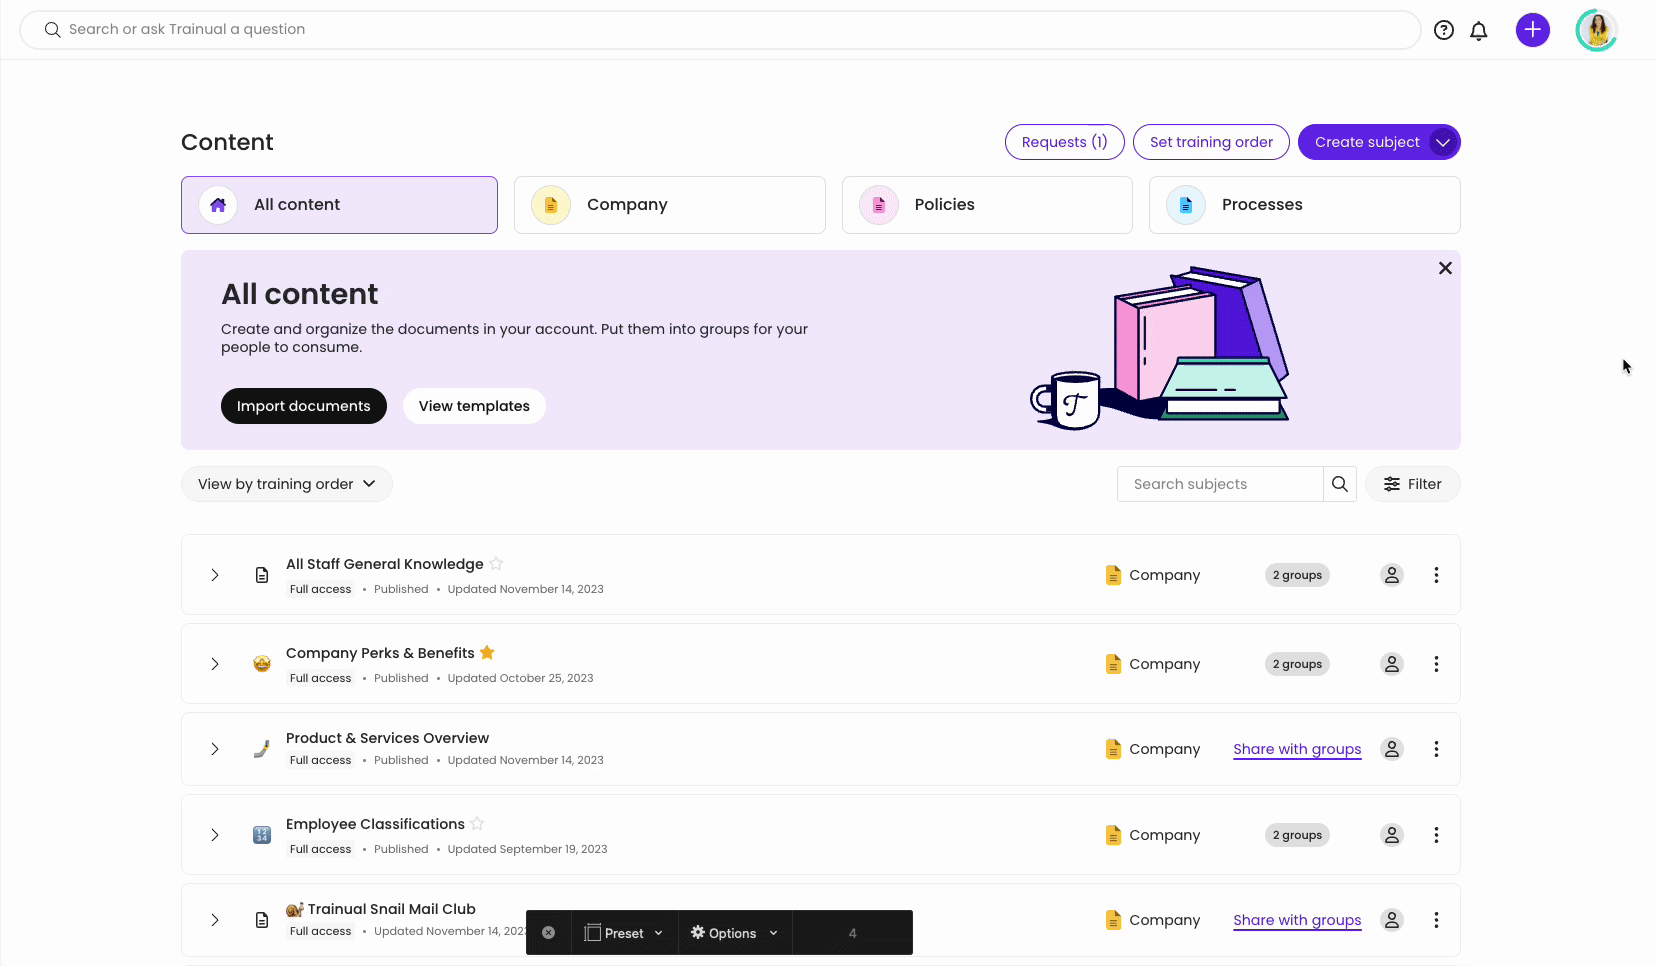
Task: Open three-dot menu for Company Perks & Benefits
Action: pyautogui.click(x=1436, y=664)
